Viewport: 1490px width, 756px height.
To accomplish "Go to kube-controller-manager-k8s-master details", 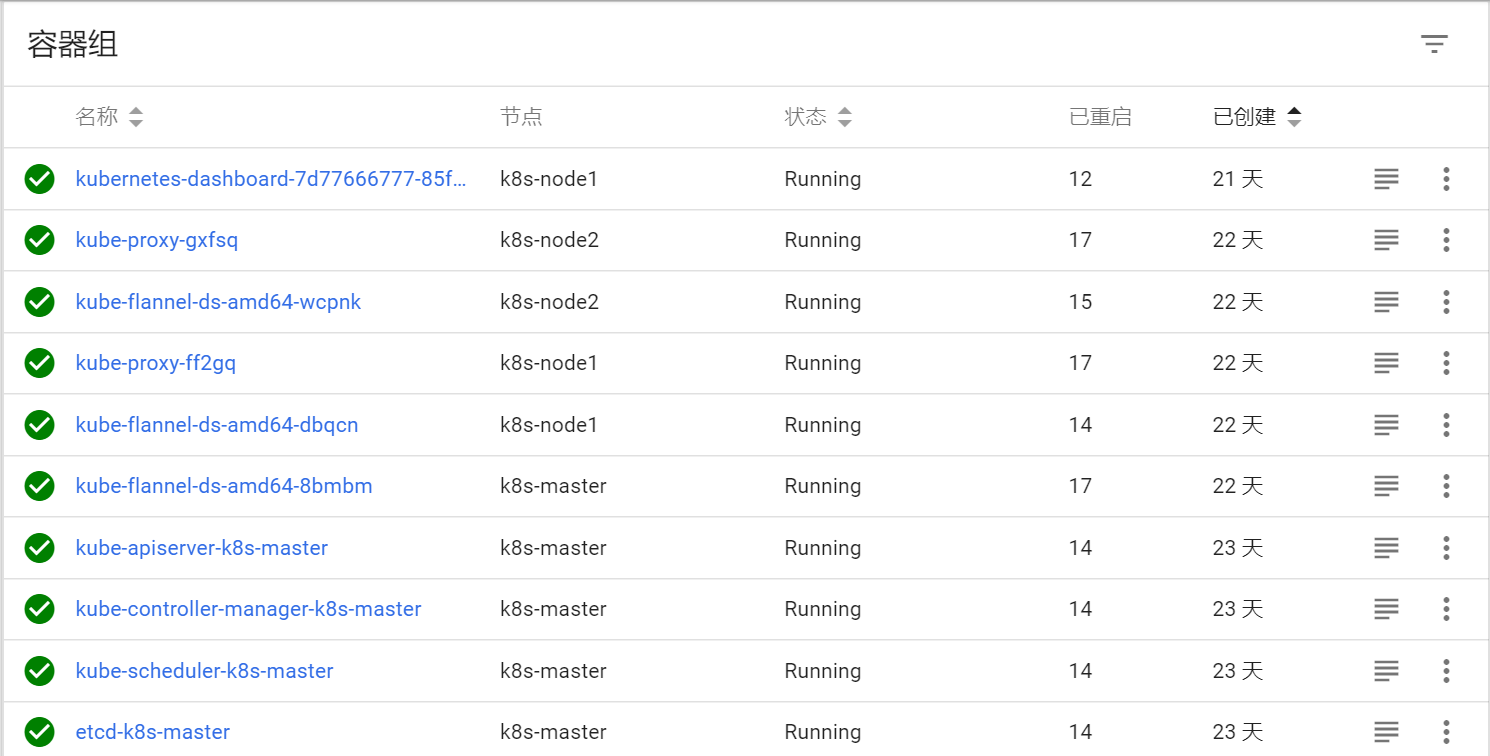I will pos(248,609).
